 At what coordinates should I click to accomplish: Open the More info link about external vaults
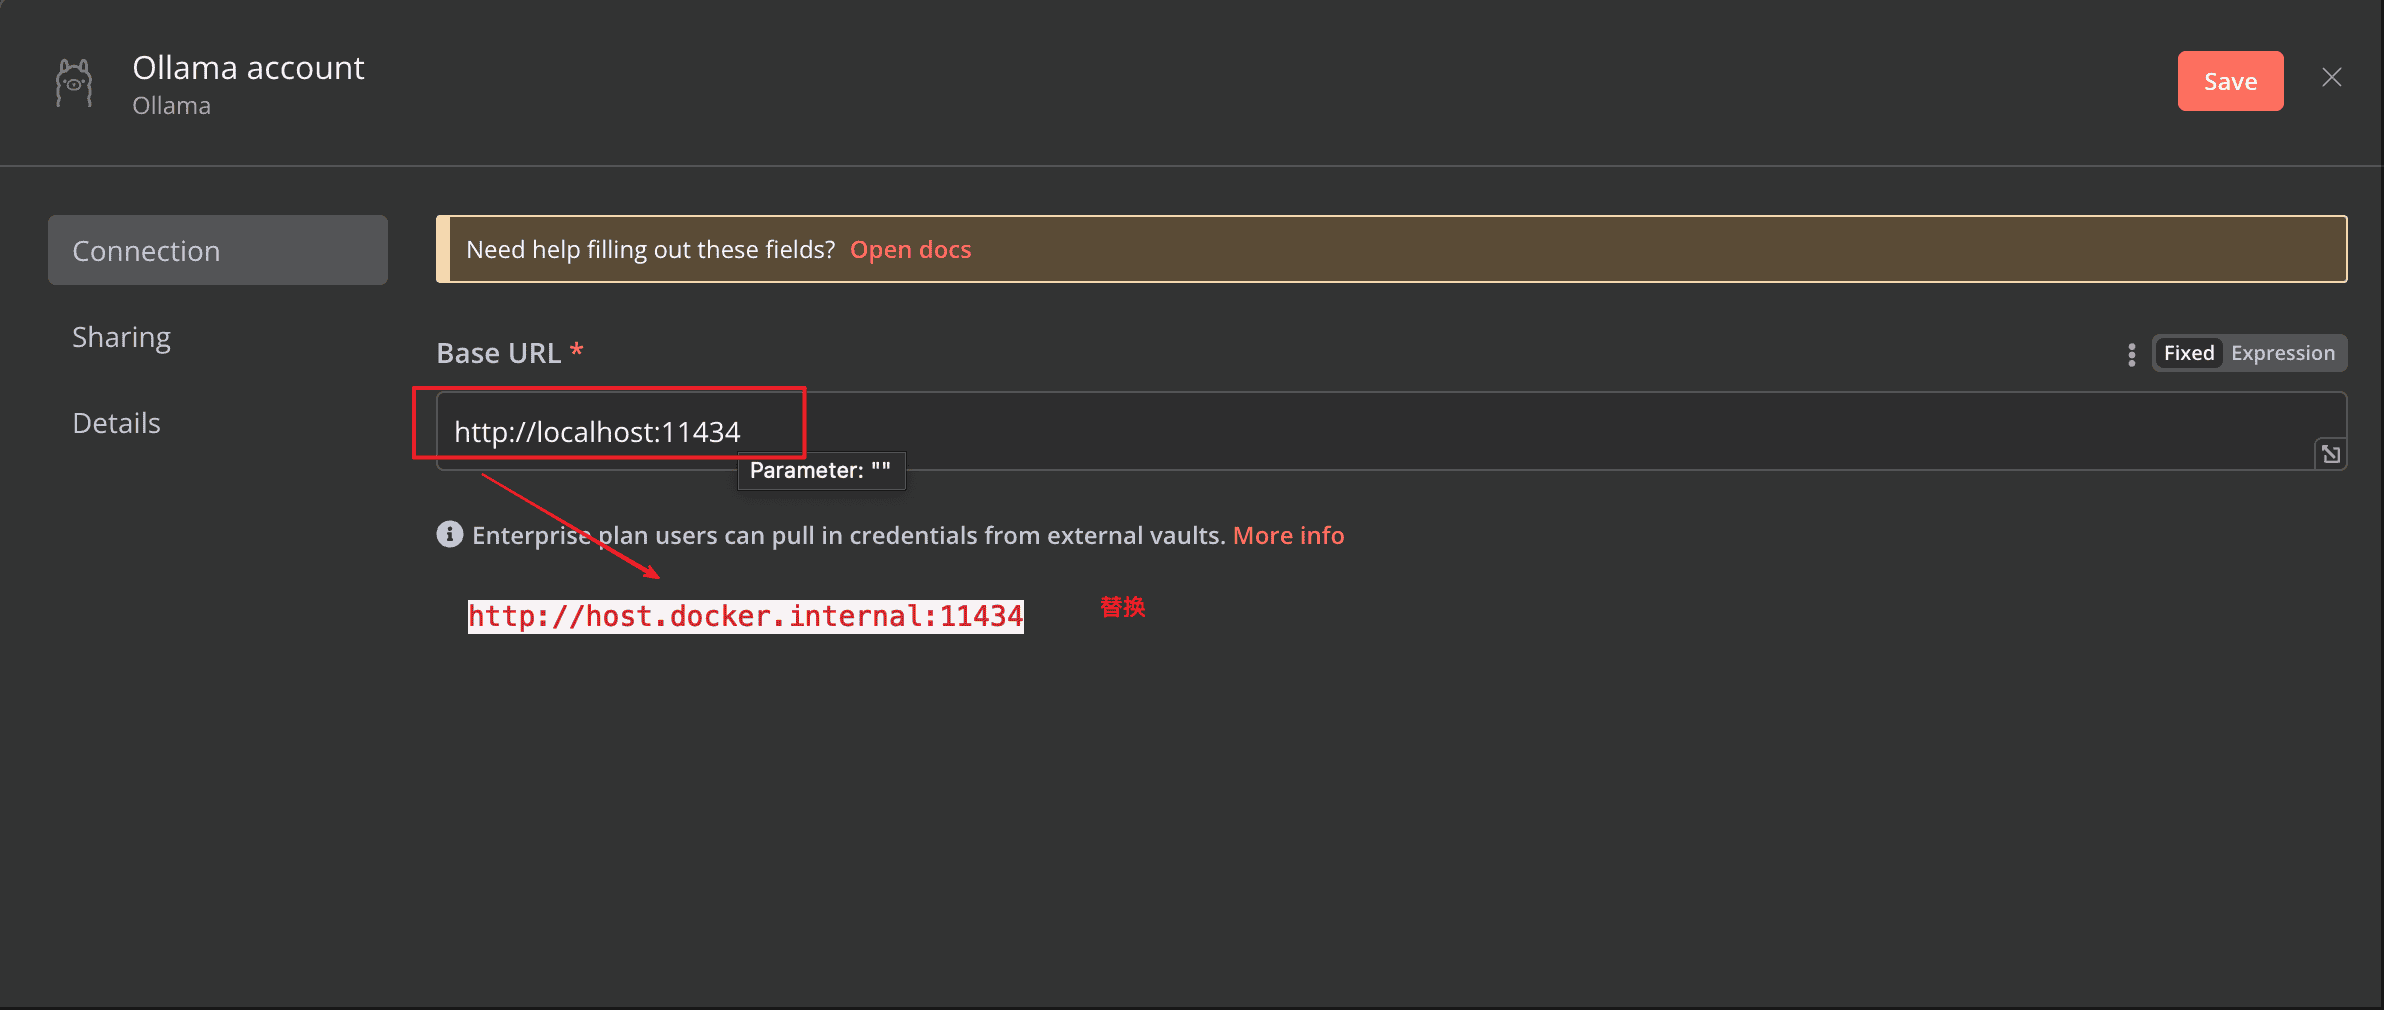click(x=1288, y=535)
